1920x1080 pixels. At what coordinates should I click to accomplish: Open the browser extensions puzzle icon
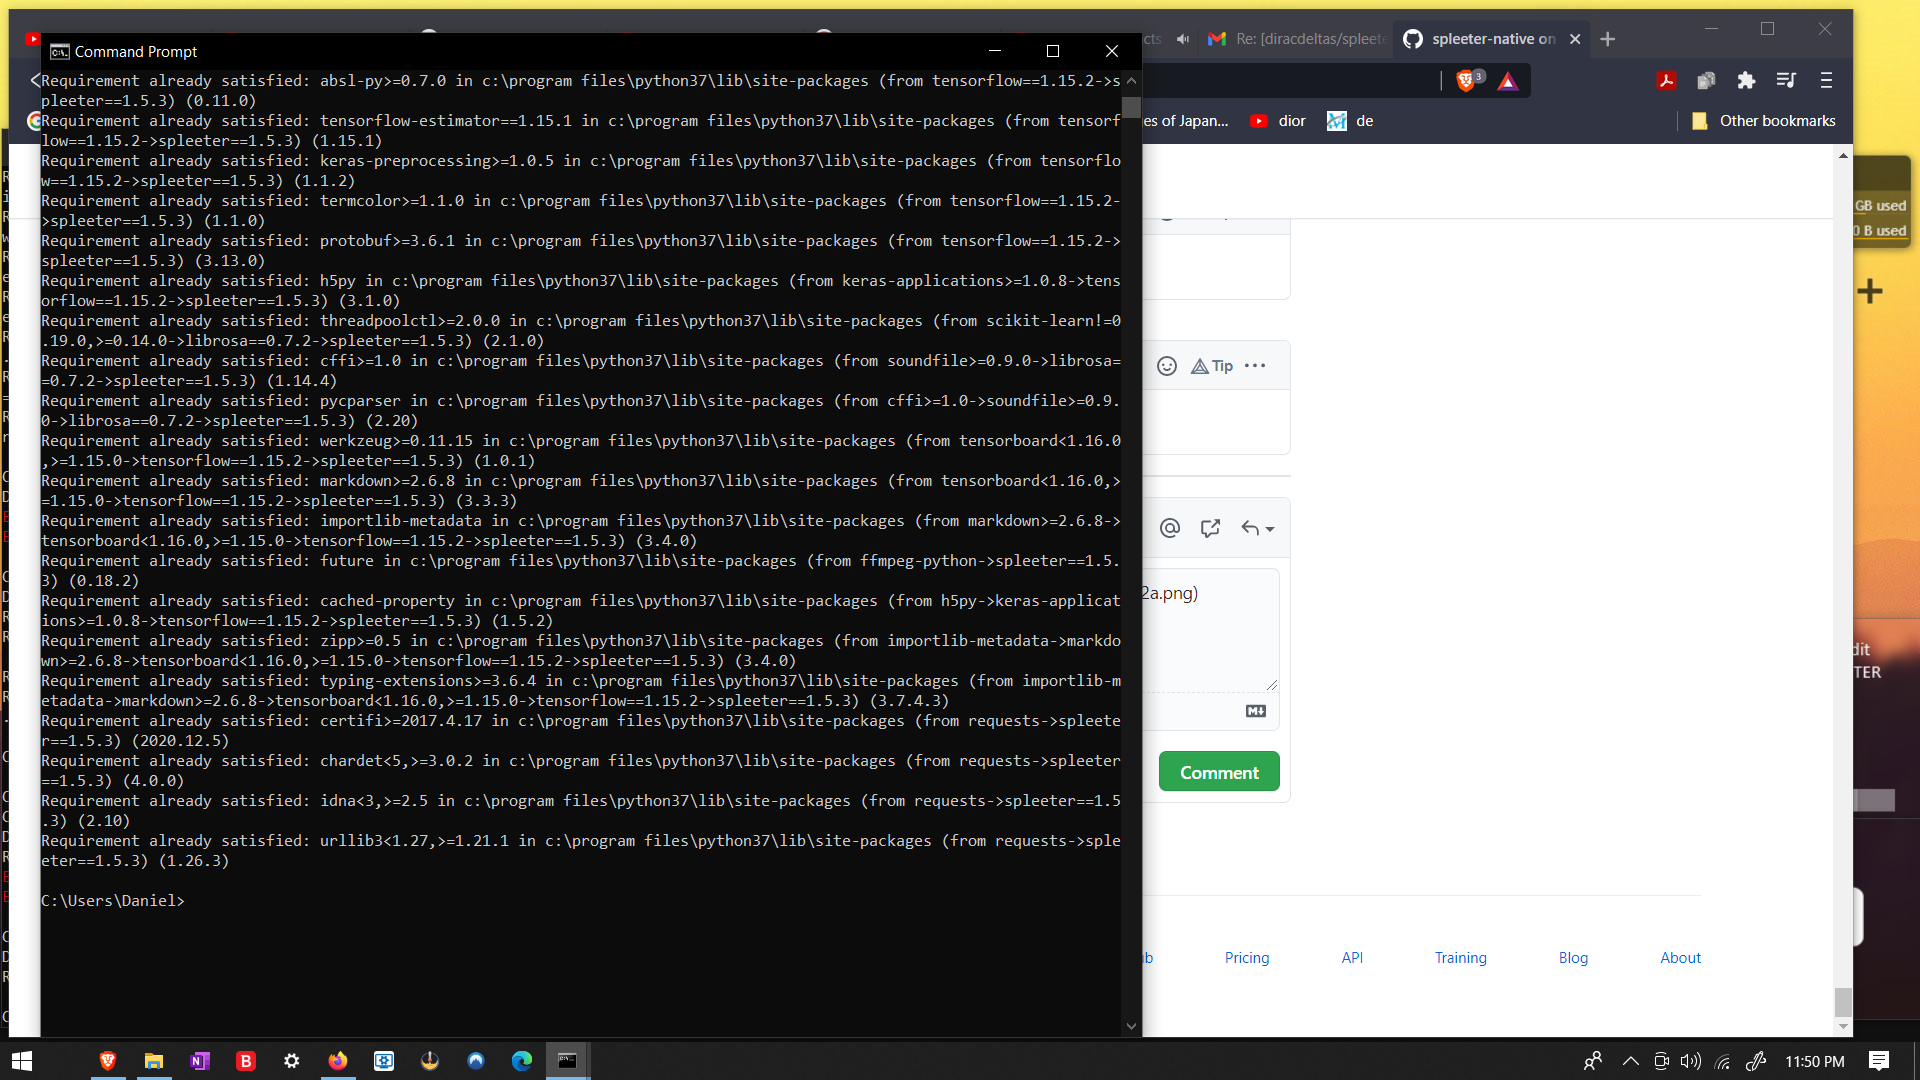click(x=1747, y=80)
